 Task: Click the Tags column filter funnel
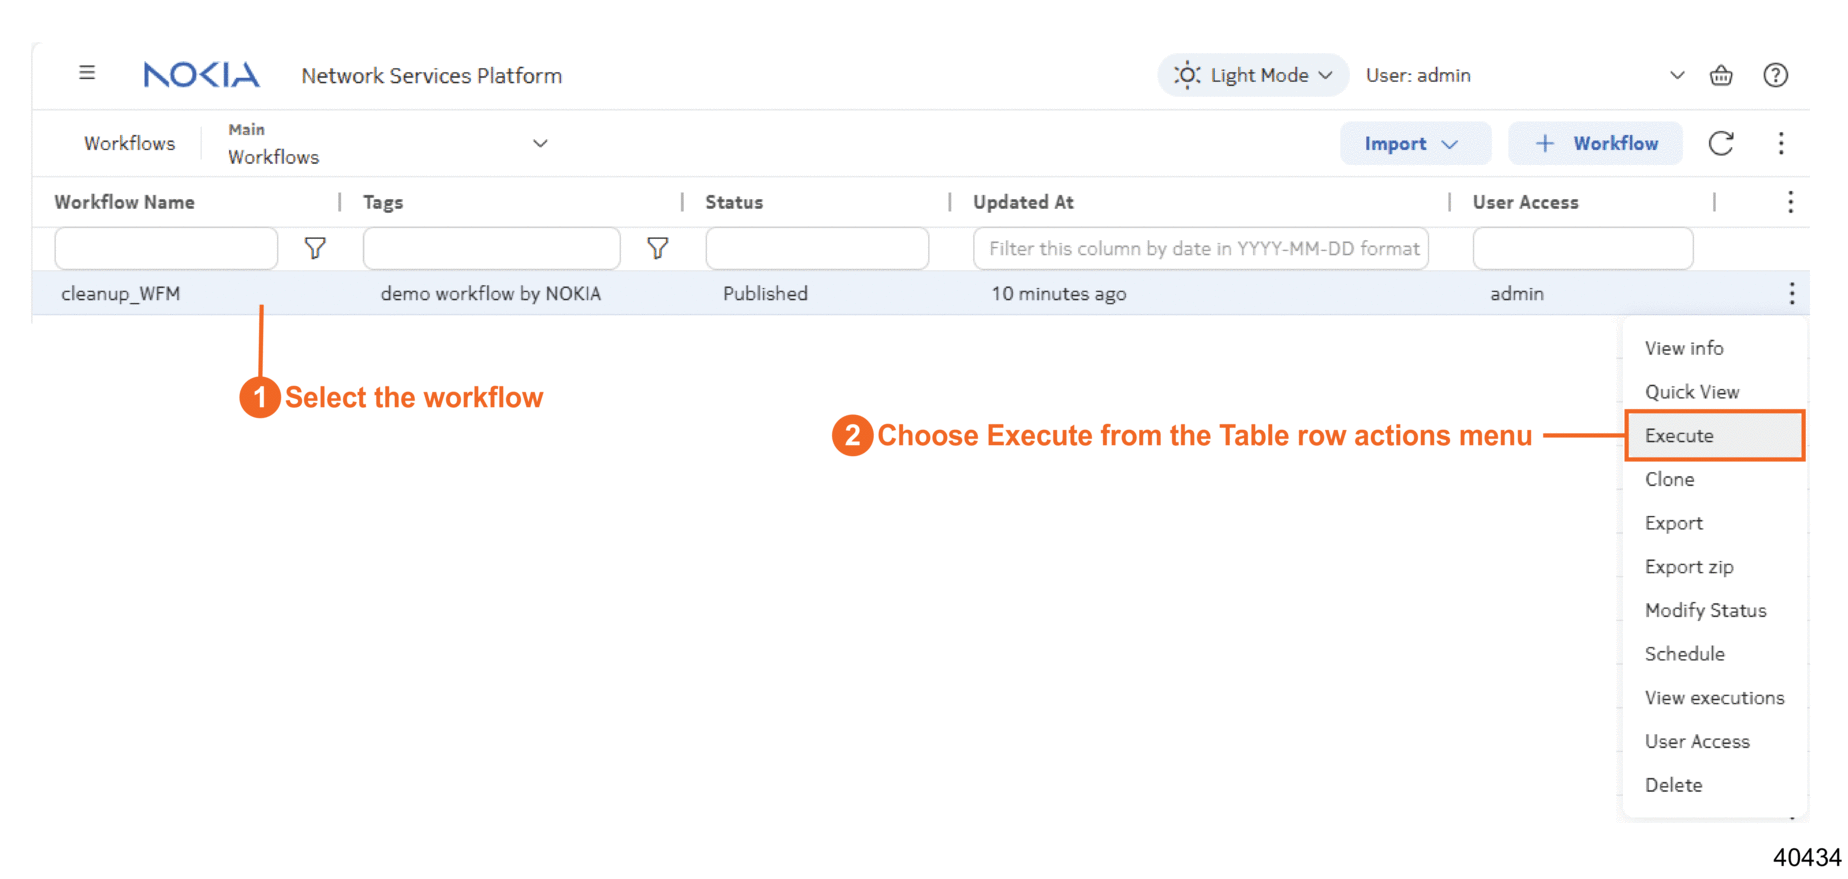pos(657,248)
